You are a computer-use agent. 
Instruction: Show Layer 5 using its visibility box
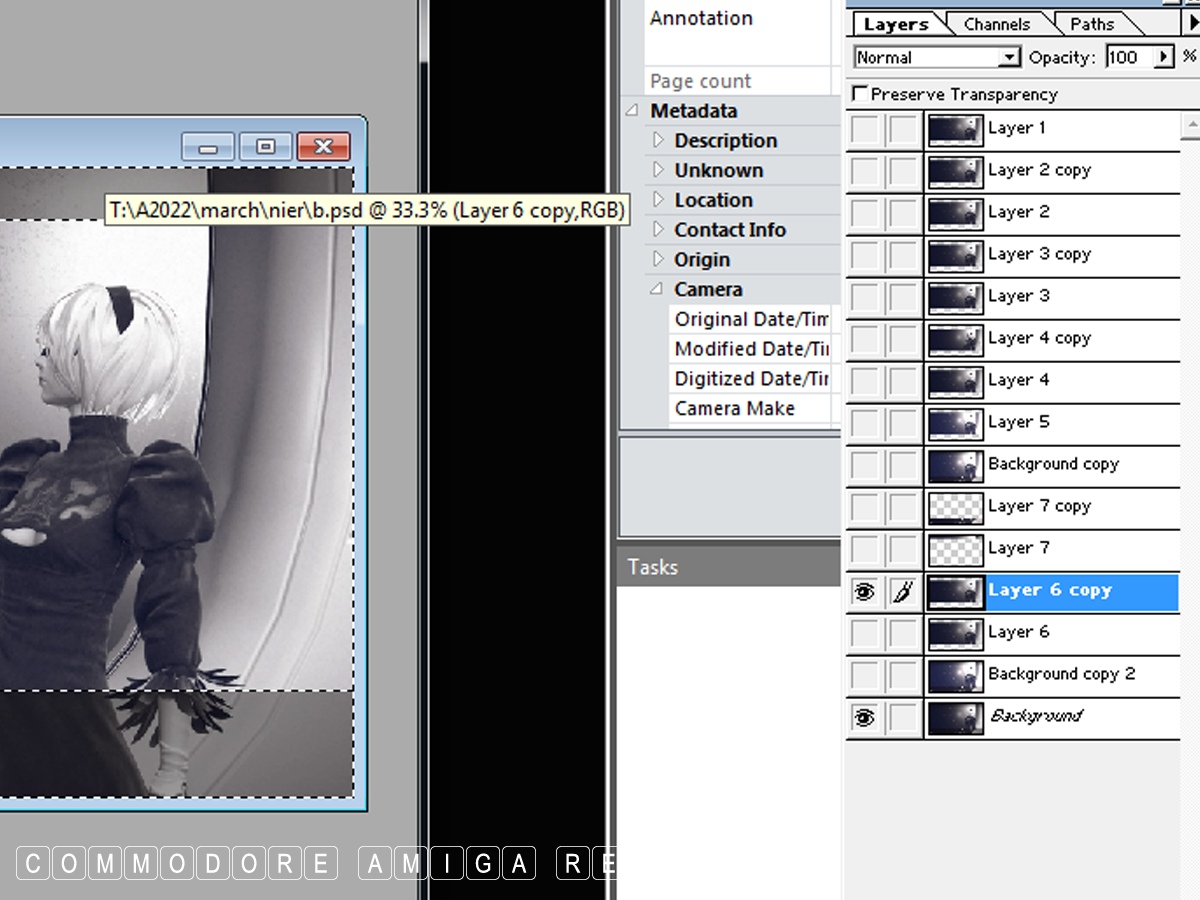pyautogui.click(x=865, y=424)
